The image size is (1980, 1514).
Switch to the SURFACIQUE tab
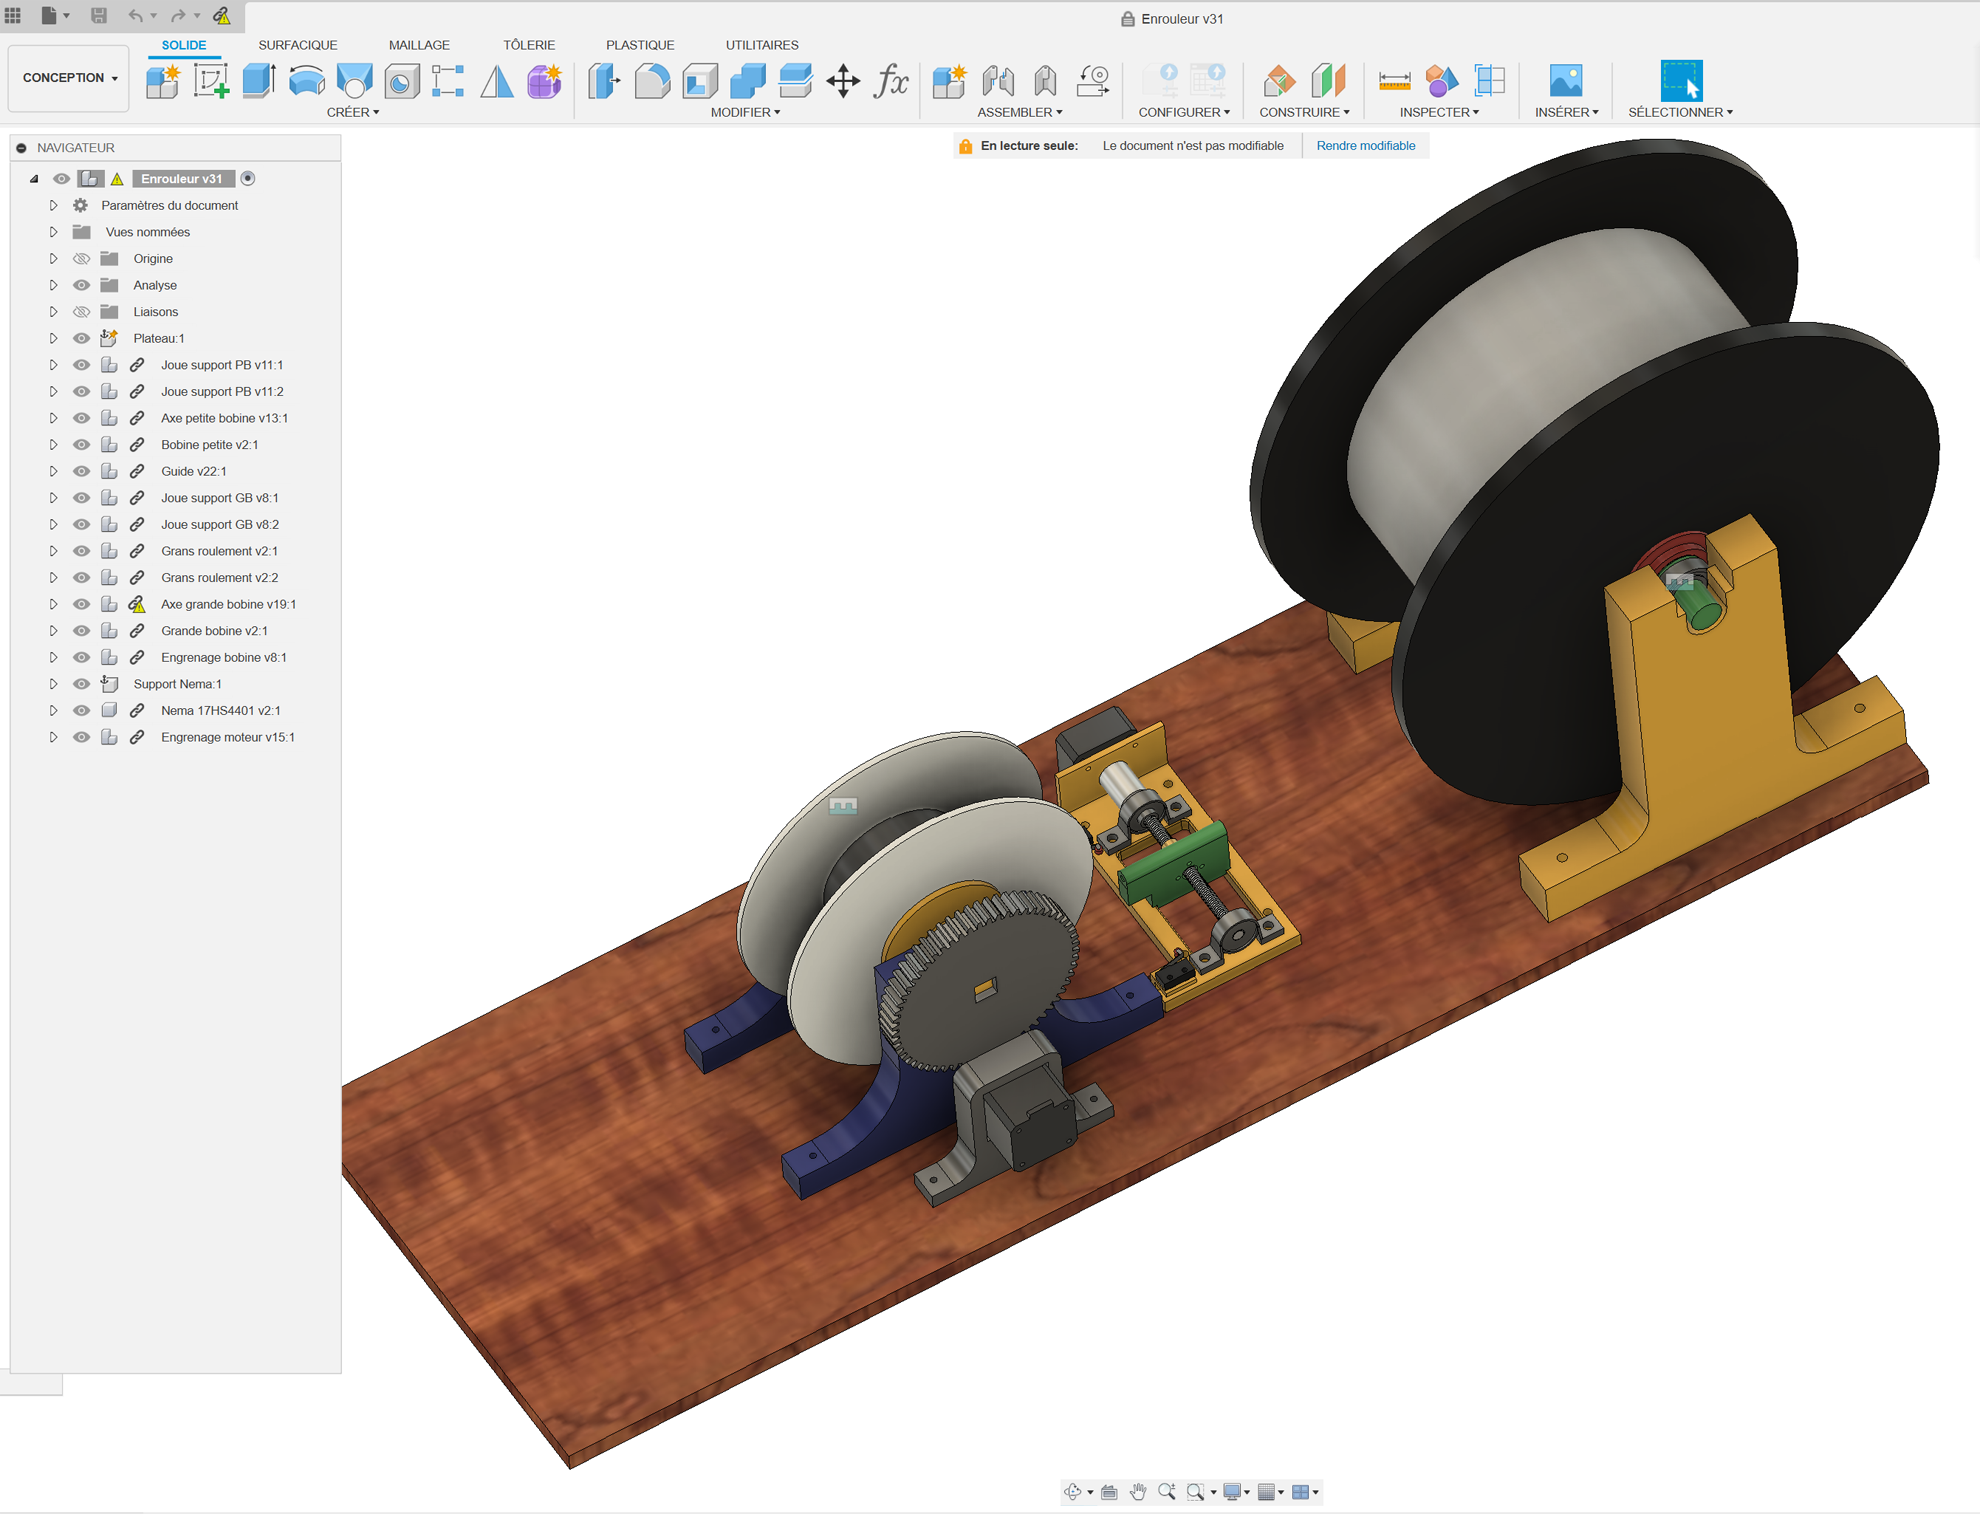pyautogui.click(x=297, y=45)
